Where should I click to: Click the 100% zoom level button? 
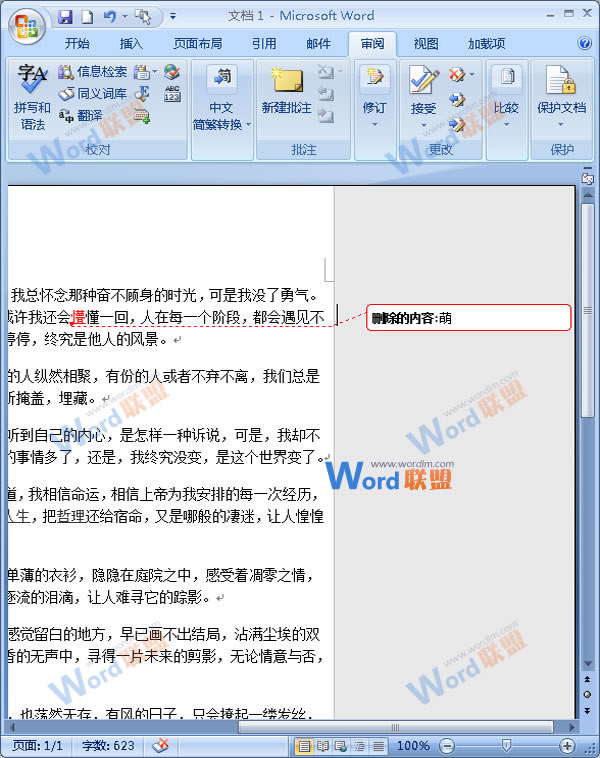pyautogui.click(x=413, y=746)
